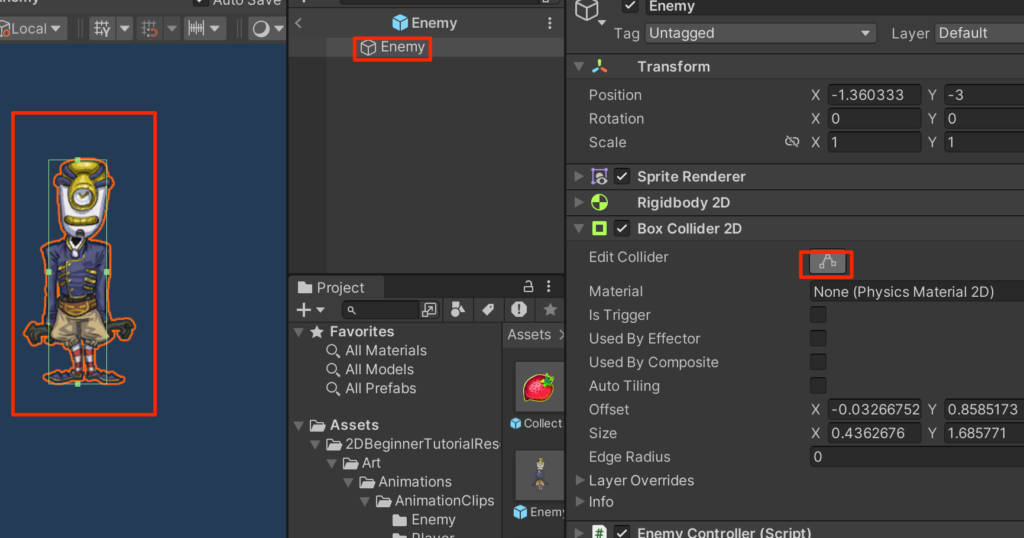Open the Layer Default dropdown
The width and height of the screenshot is (1024, 538).
click(980, 33)
